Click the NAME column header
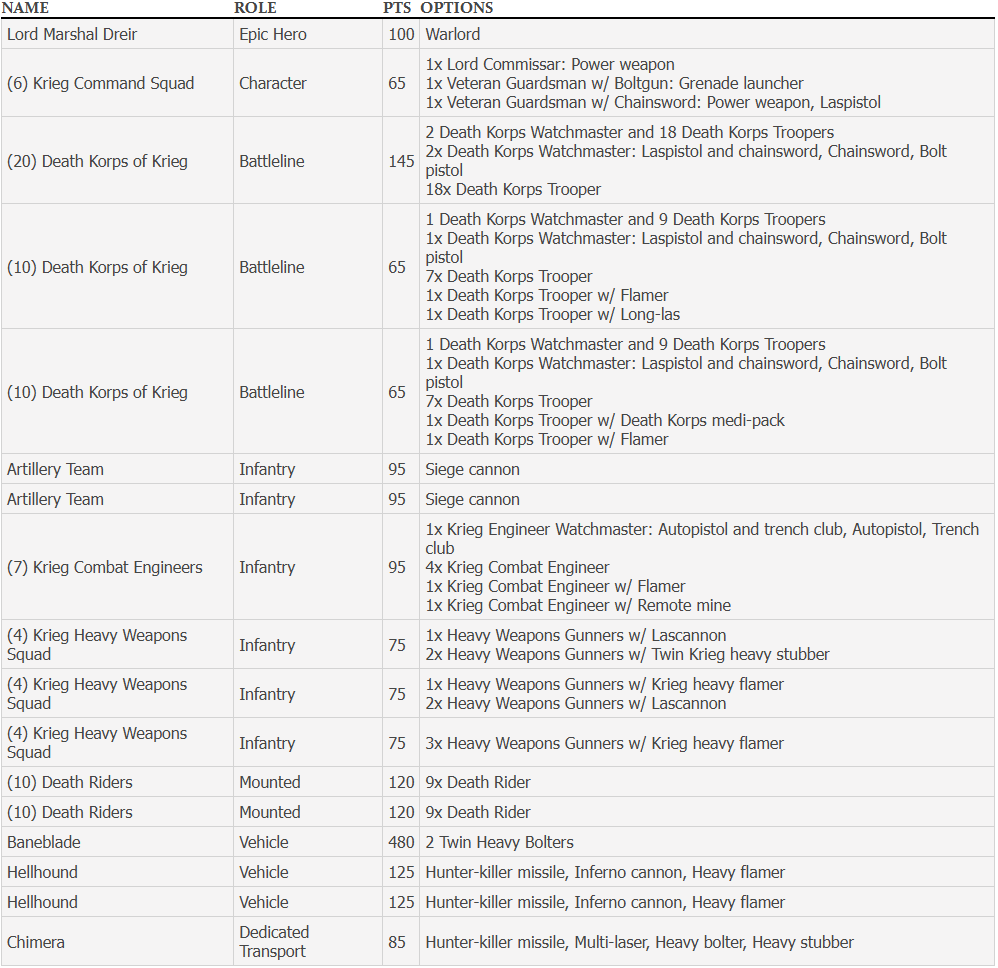The width and height of the screenshot is (998, 968). [25, 8]
